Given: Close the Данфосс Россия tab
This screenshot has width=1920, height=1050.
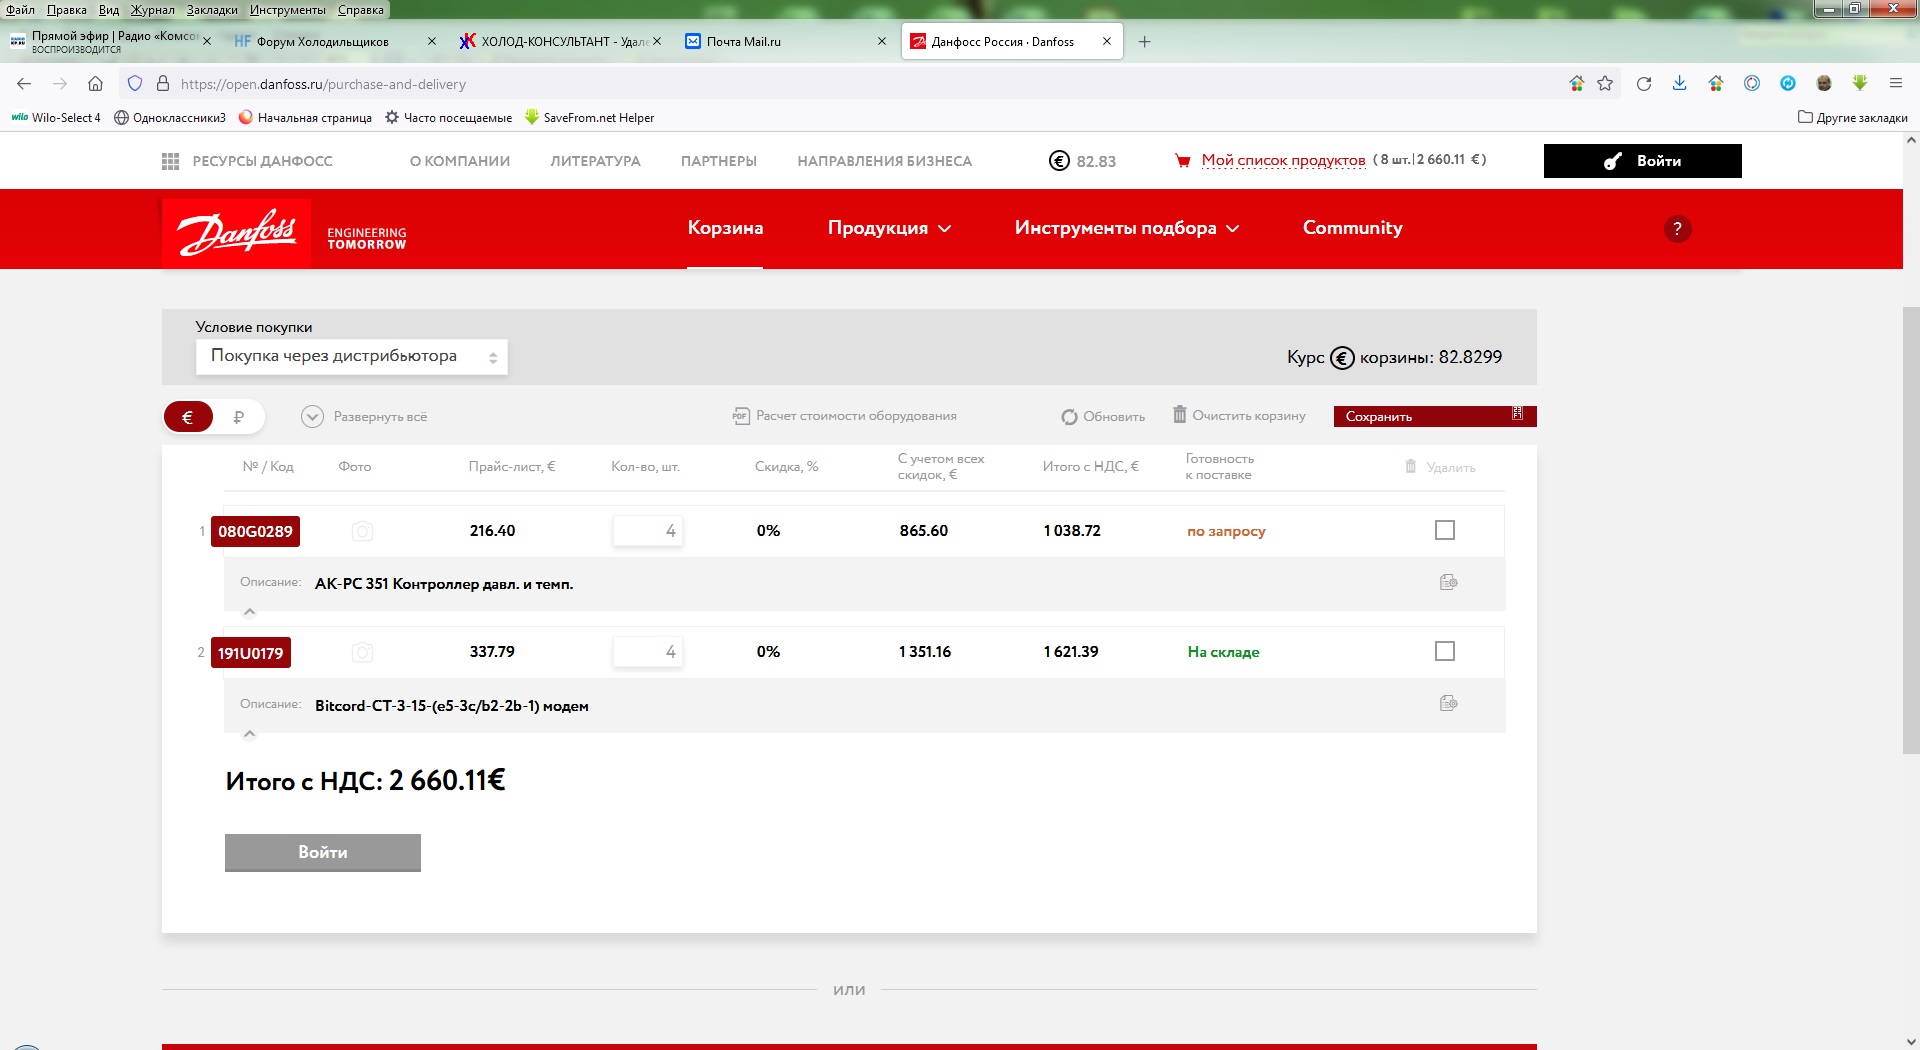Looking at the screenshot, I should (x=1107, y=42).
